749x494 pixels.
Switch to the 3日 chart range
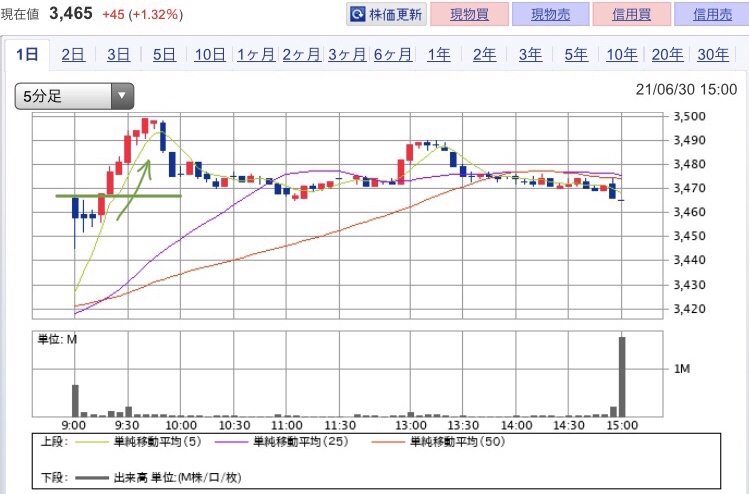pyautogui.click(x=118, y=54)
